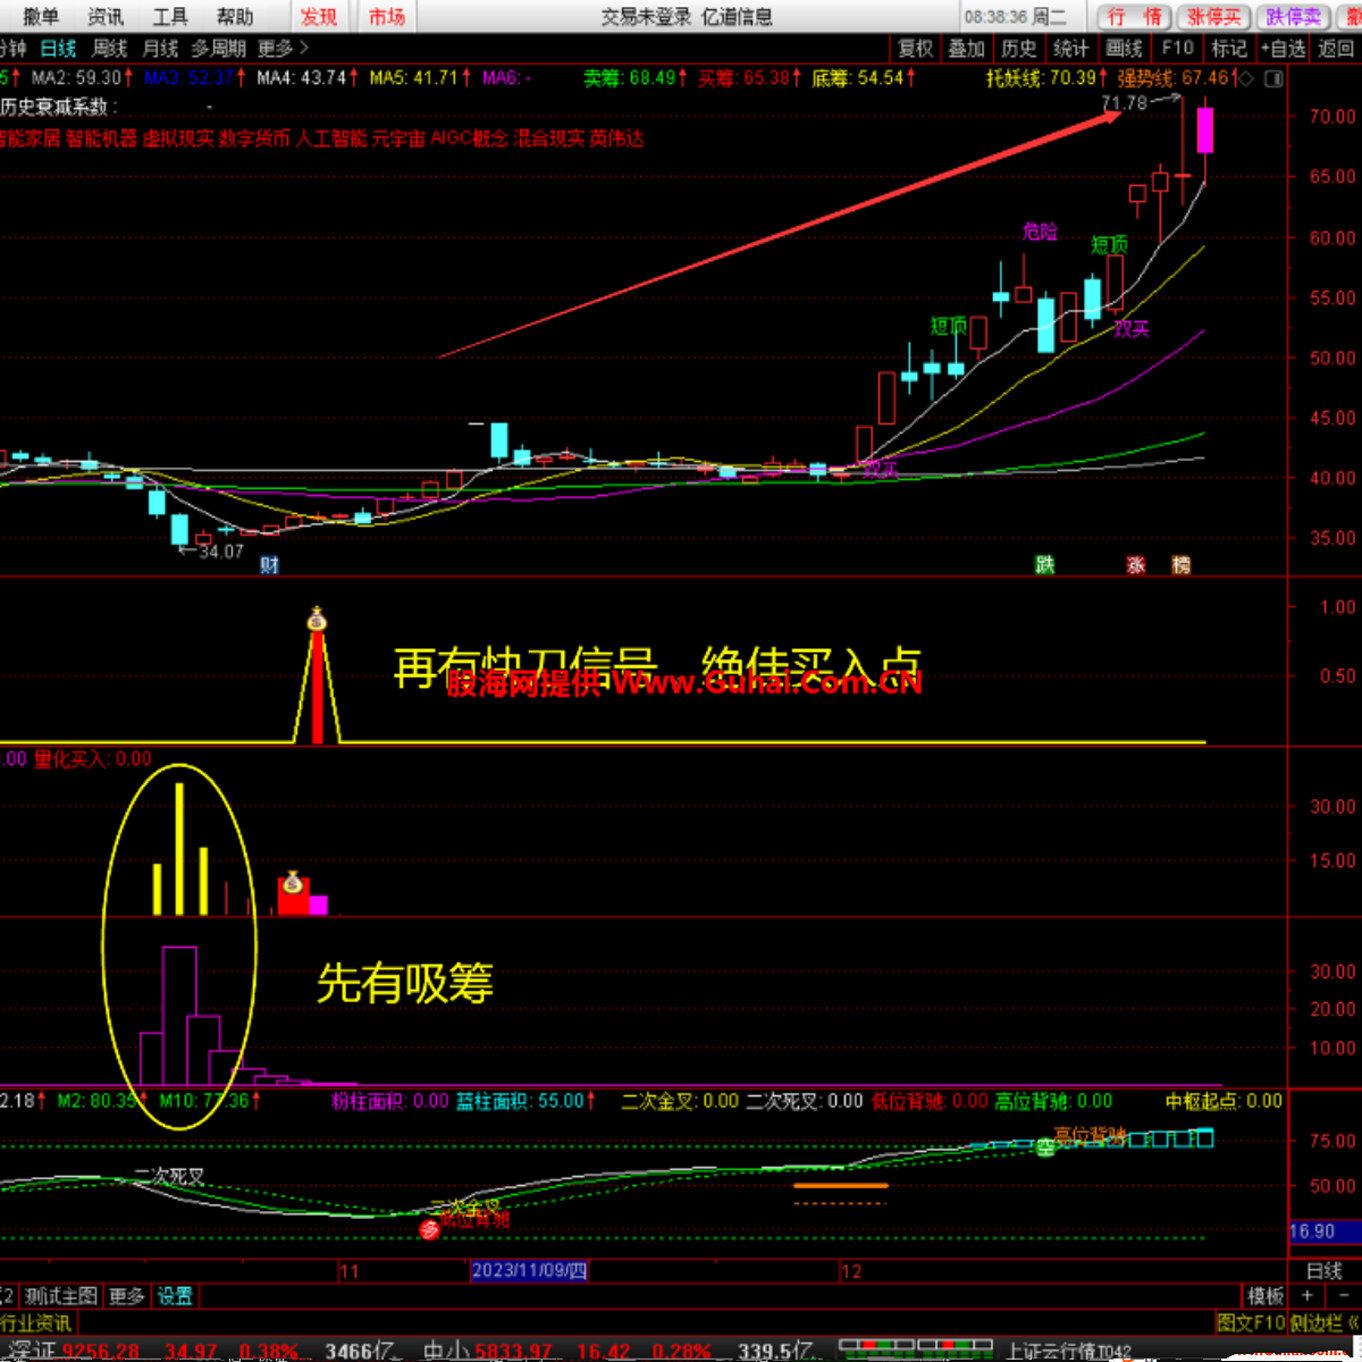Select the AIGC概念 concept tag
1362x1362 pixels.
[x=469, y=138]
